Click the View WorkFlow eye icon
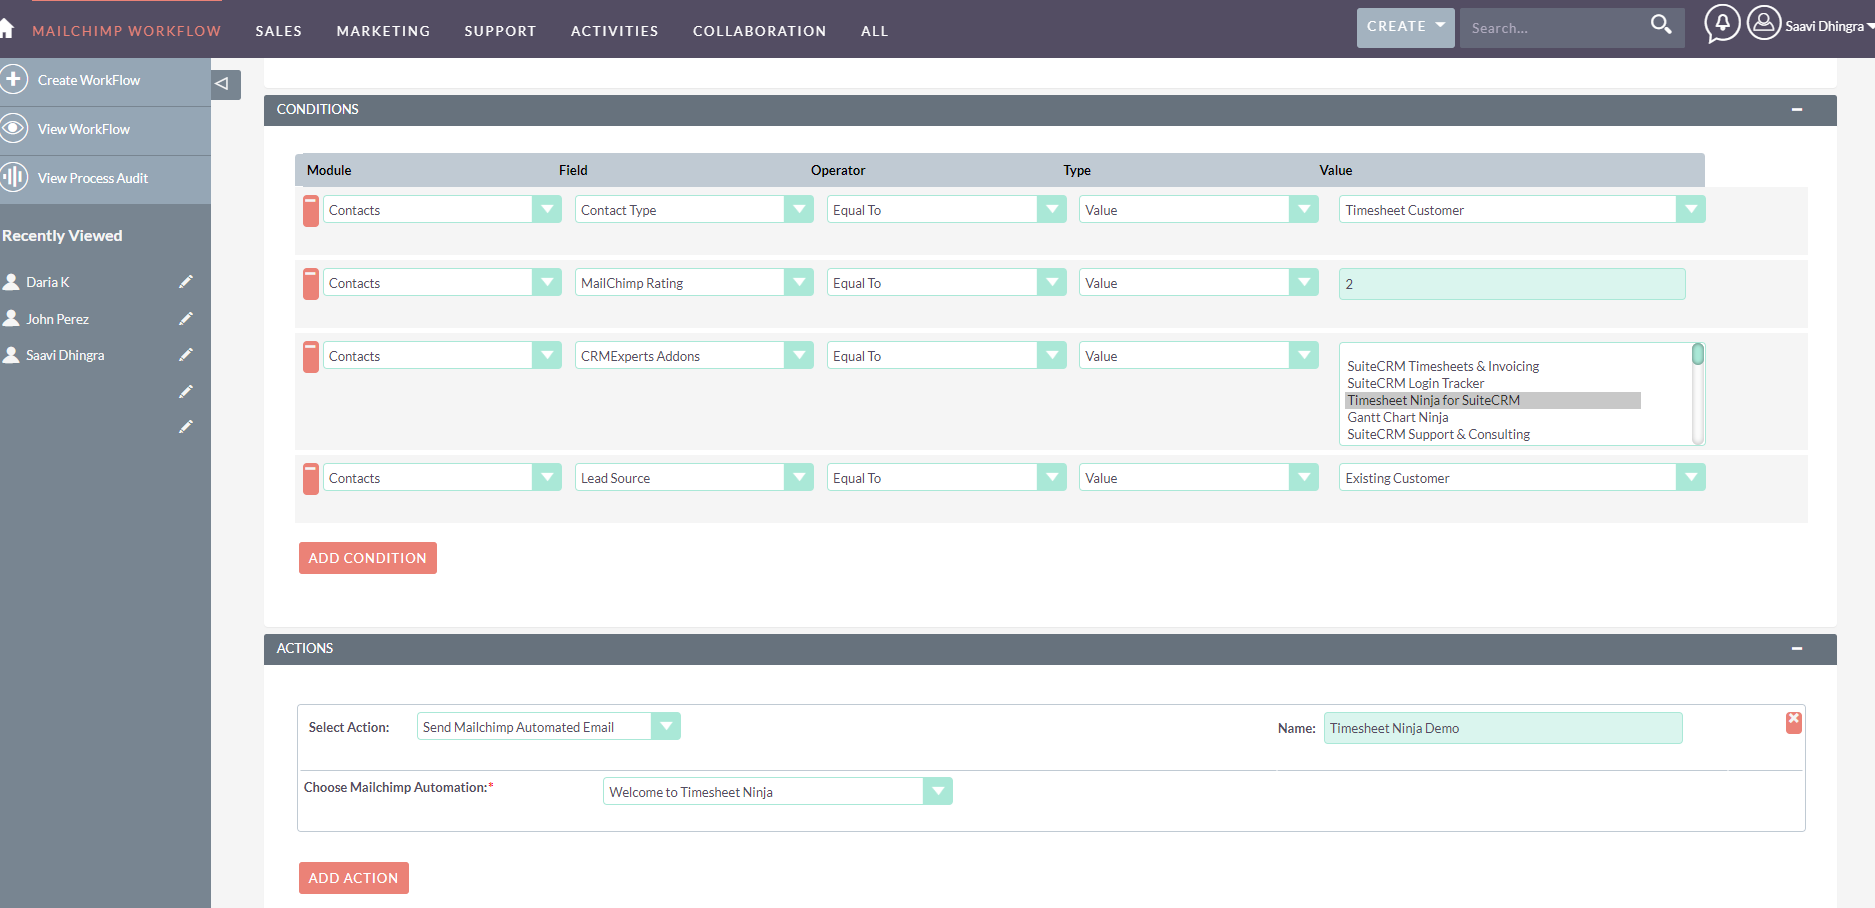 click(x=13, y=128)
